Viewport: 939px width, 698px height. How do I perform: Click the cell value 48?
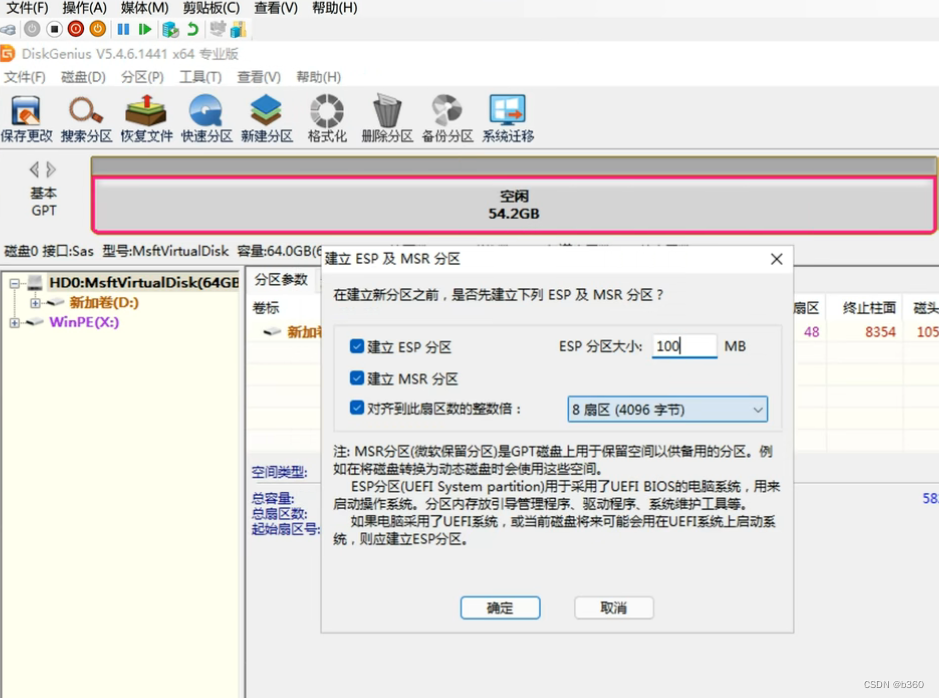pos(811,332)
